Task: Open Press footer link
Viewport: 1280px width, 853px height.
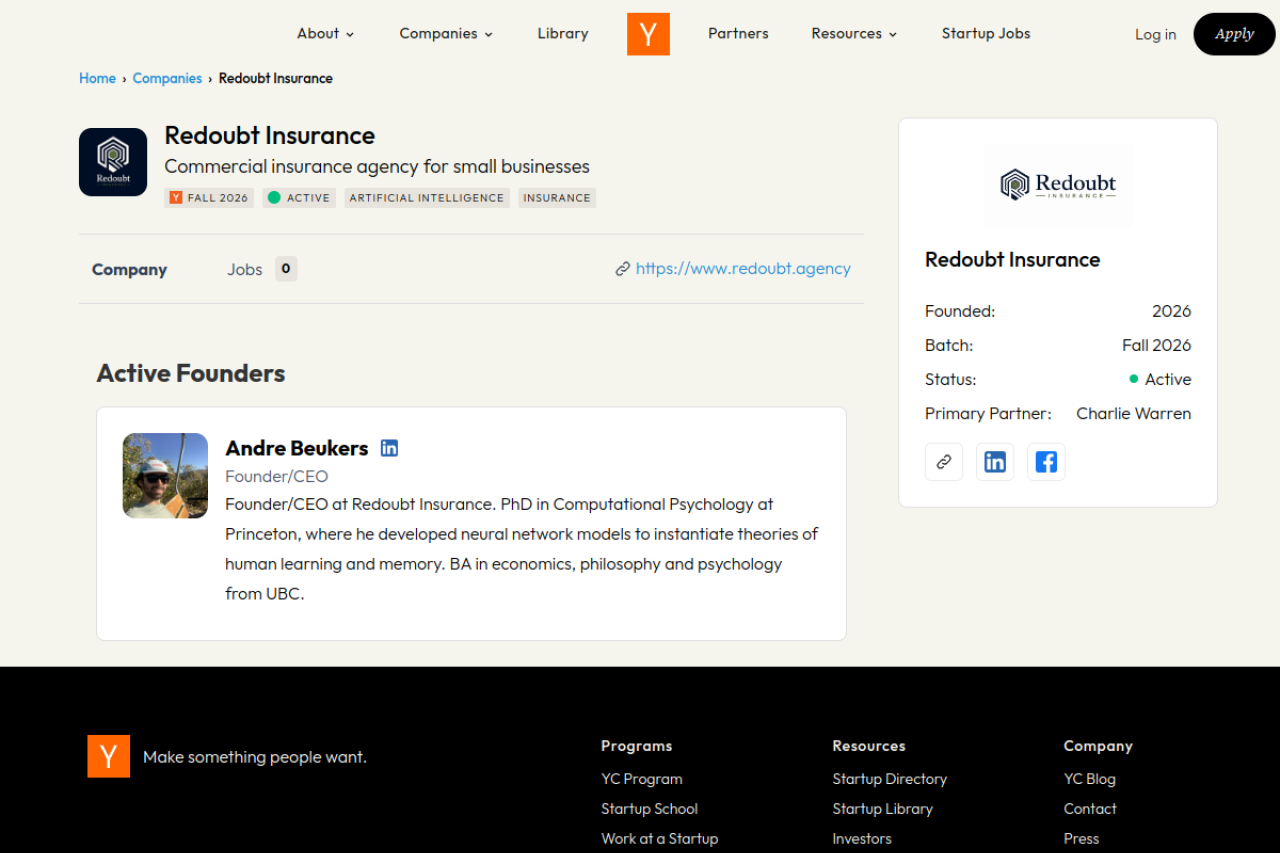Action: [x=1081, y=839]
